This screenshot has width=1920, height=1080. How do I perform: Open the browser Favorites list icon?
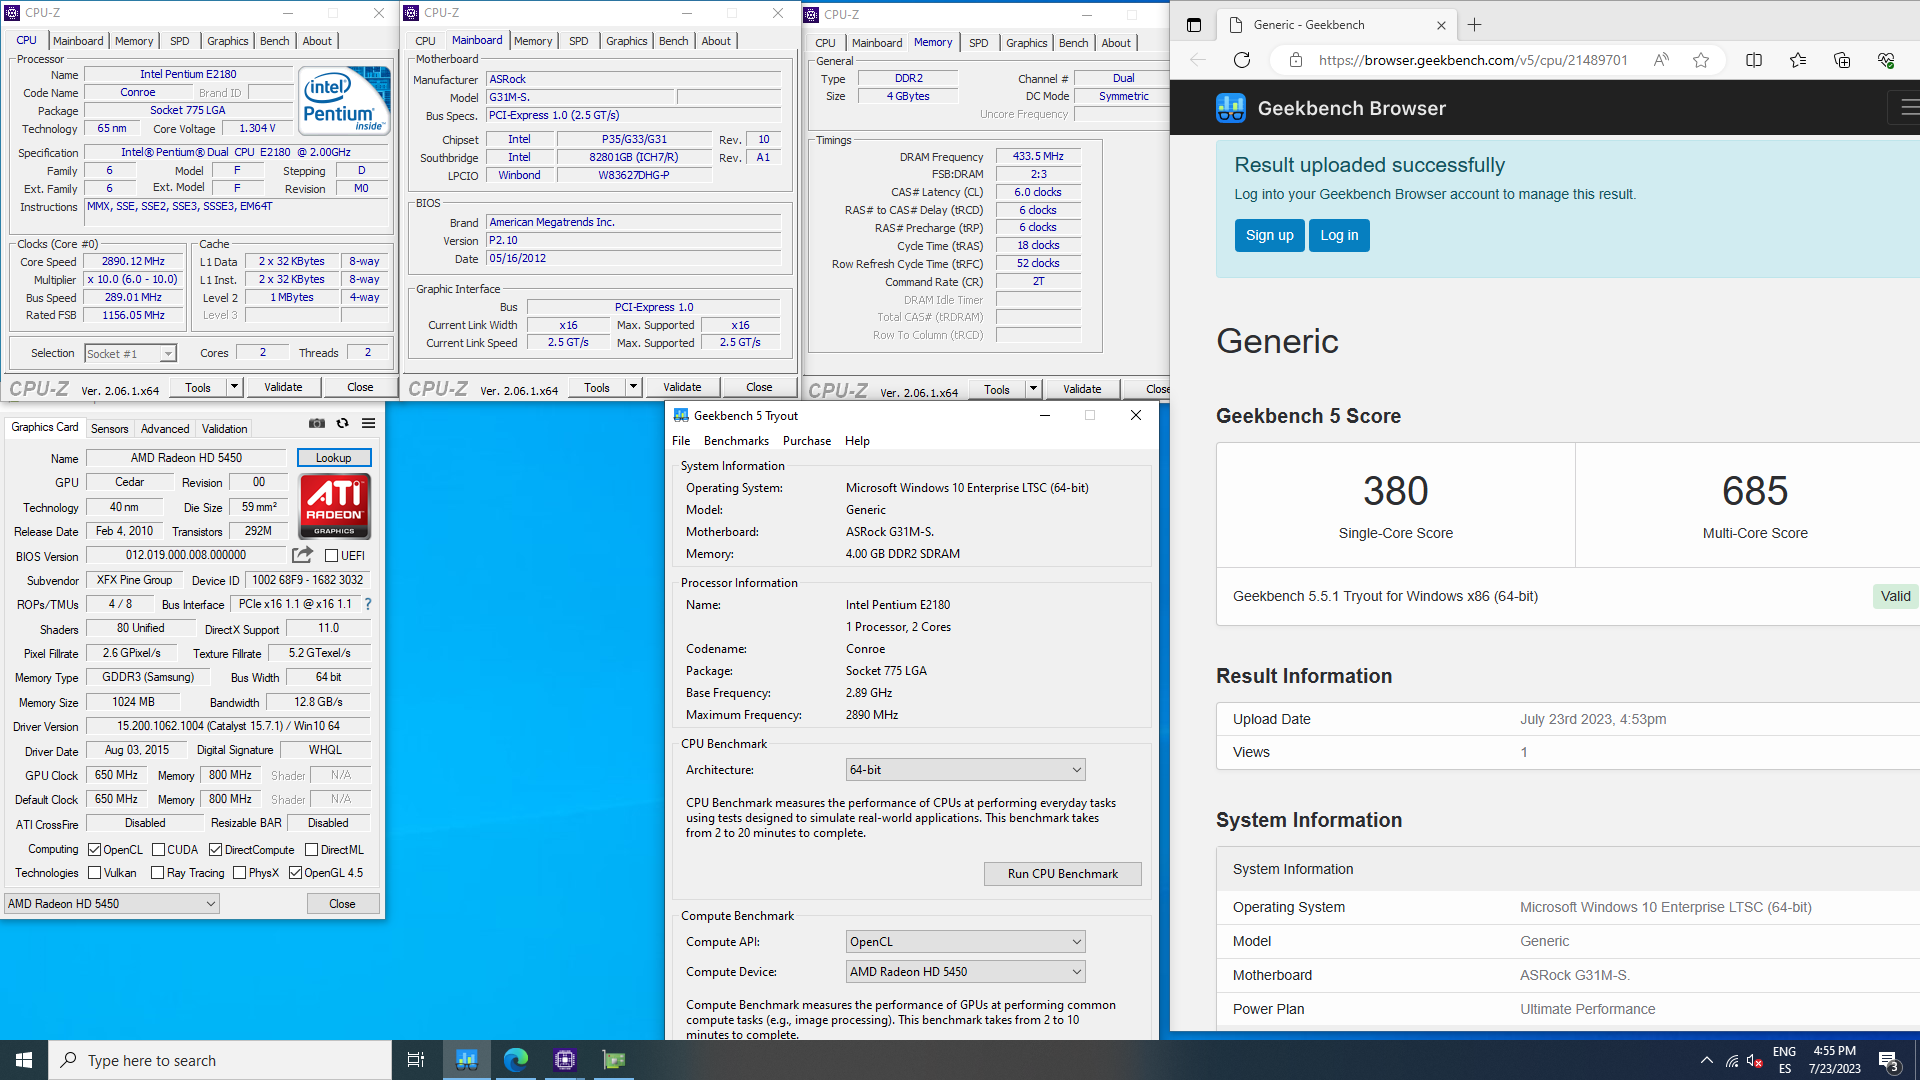click(1798, 60)
